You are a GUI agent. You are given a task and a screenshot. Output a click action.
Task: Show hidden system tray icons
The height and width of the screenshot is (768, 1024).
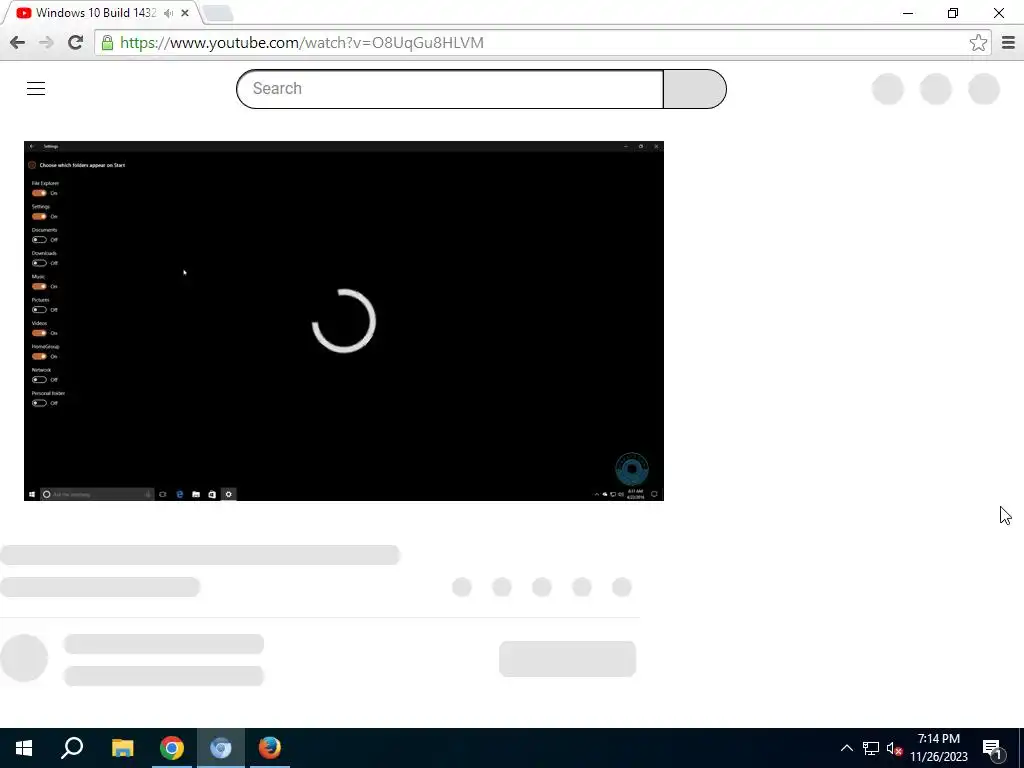click(846, 748)
